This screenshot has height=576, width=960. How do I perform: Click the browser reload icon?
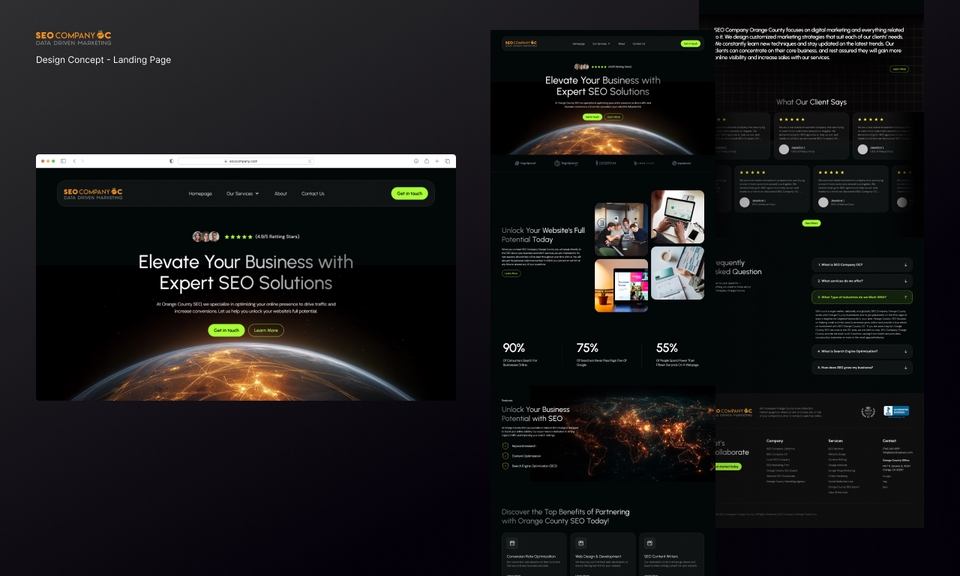point(310,161)
